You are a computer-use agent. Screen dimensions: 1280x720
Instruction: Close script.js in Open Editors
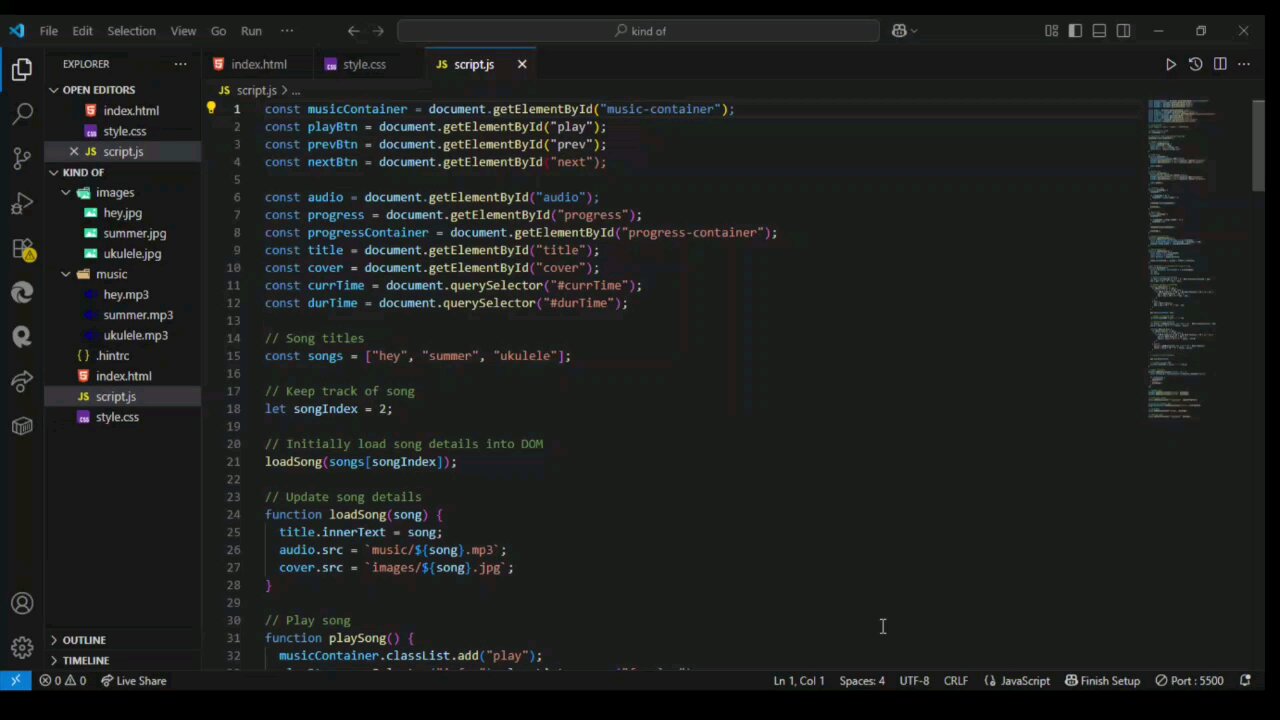[x=74, y=152]
